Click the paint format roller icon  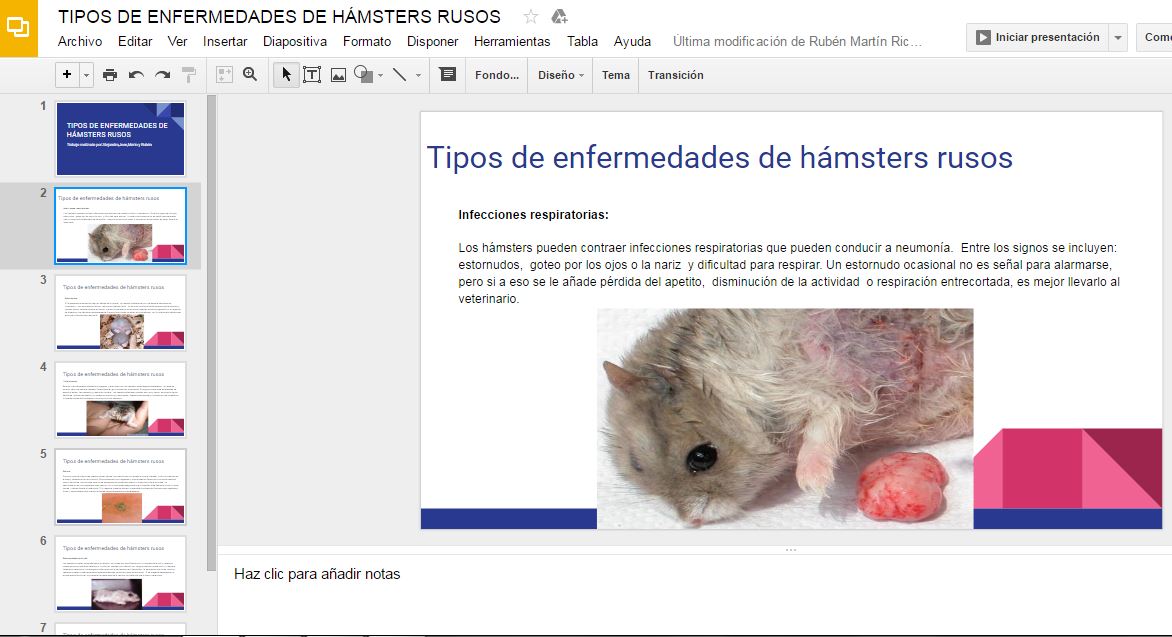[x=189, y=75]
